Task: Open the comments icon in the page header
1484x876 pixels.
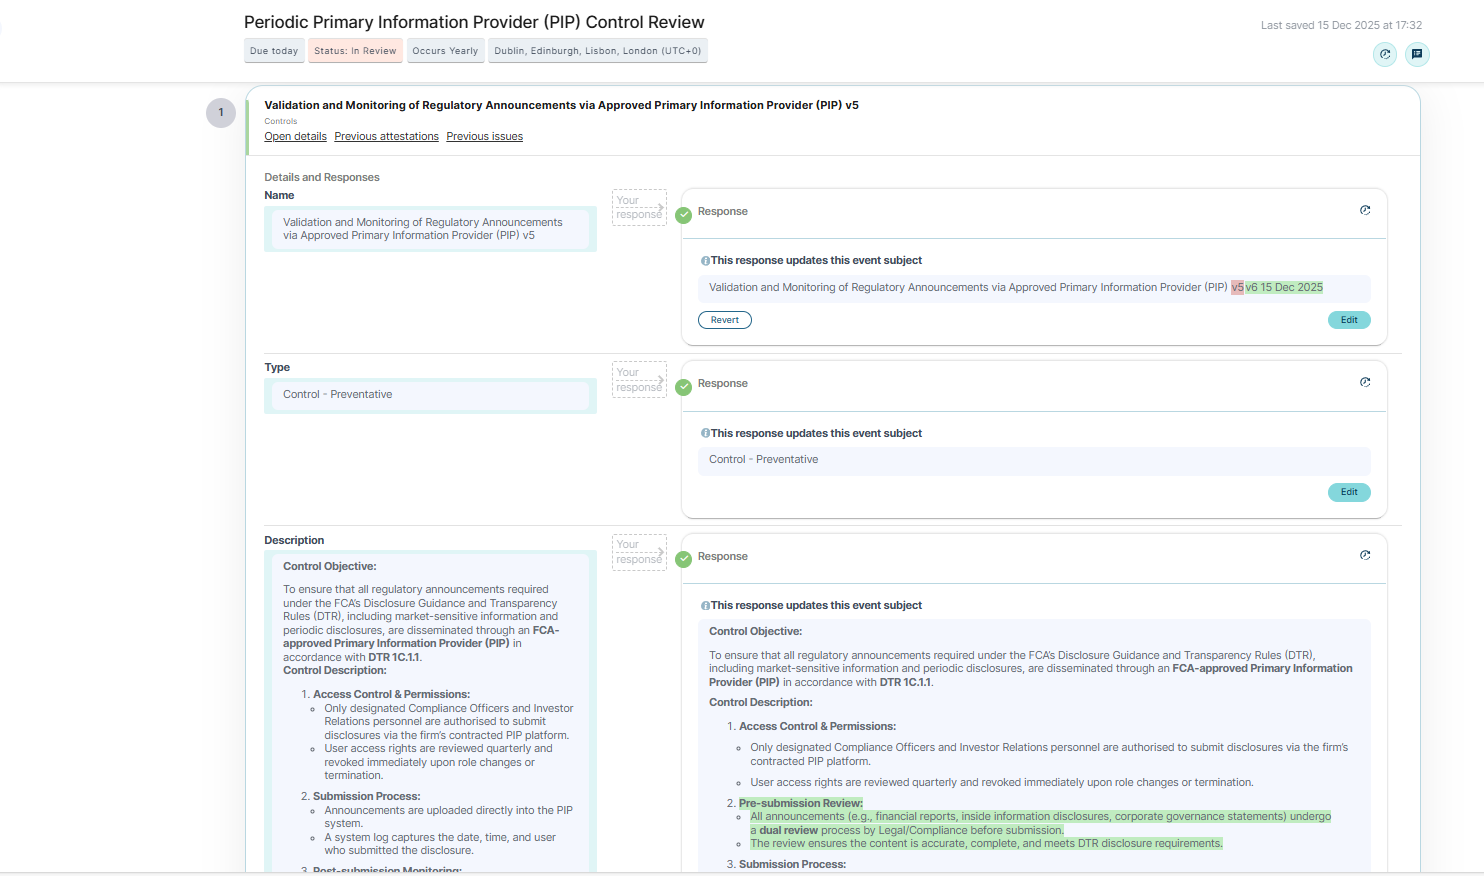Action: click(1417, 55)
